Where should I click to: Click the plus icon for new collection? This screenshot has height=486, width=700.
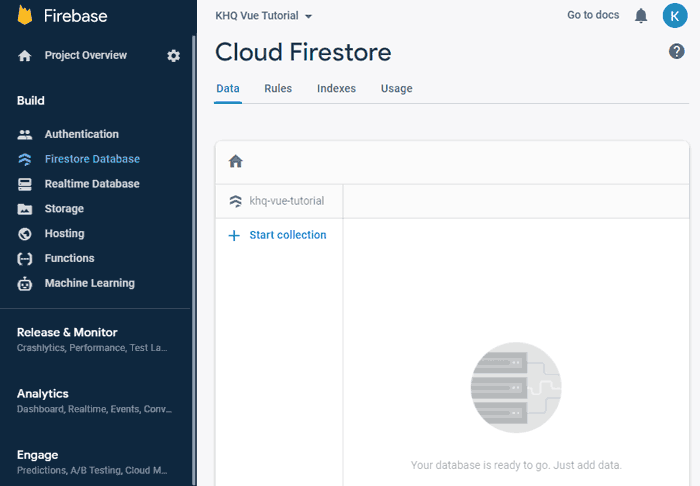click(x=234, y=235)
